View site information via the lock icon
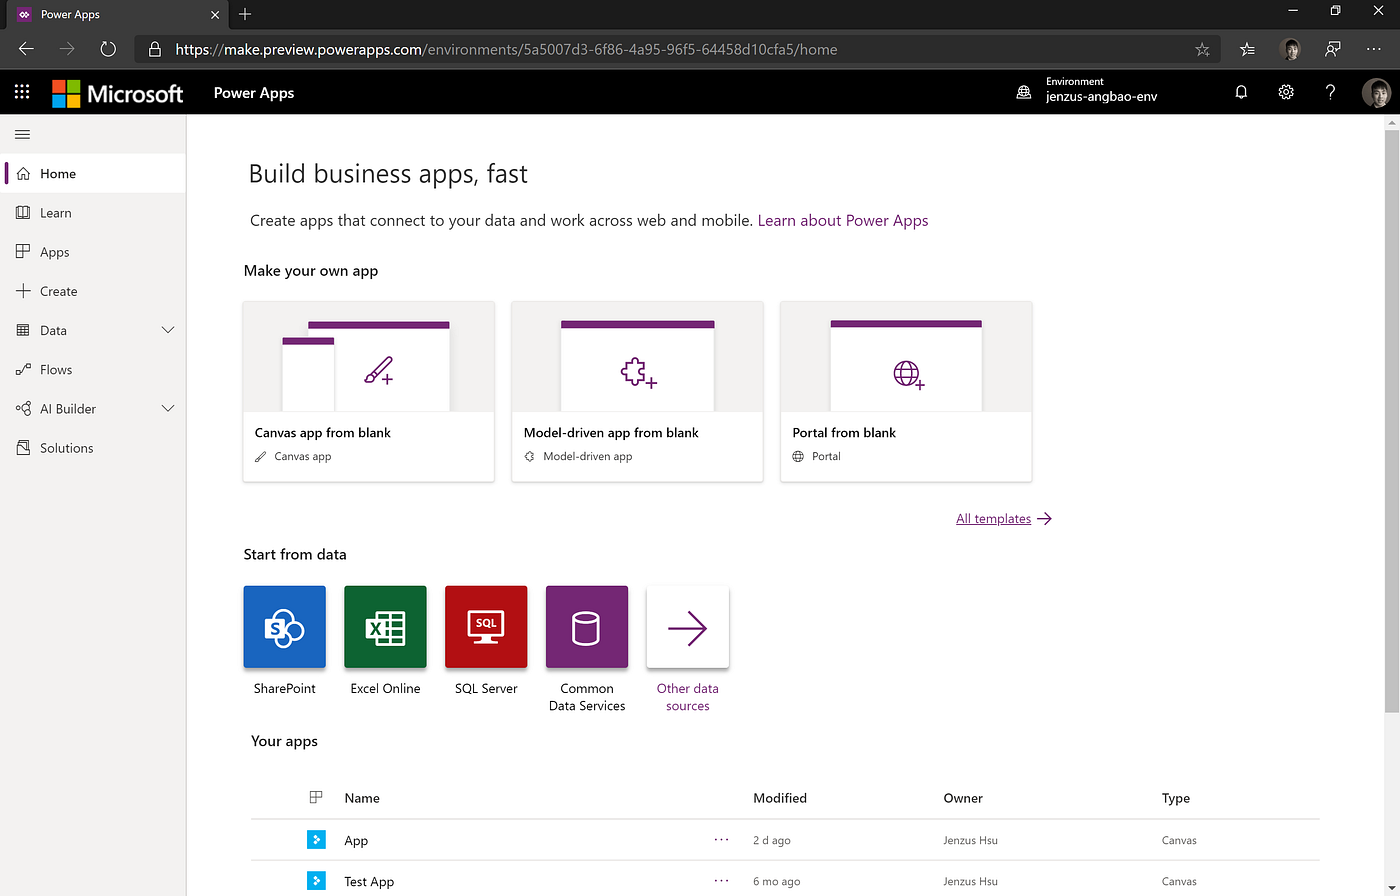The height and width of the screenshot is (896, 1400). (155, 49)
